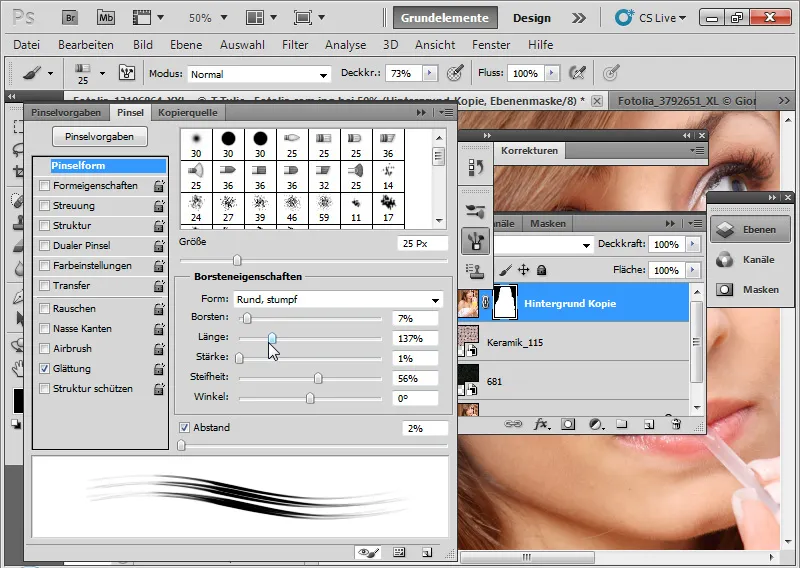Enable tablet pressure for opacity icon
Screen dimensions: 800x568
tap(455, 73)
